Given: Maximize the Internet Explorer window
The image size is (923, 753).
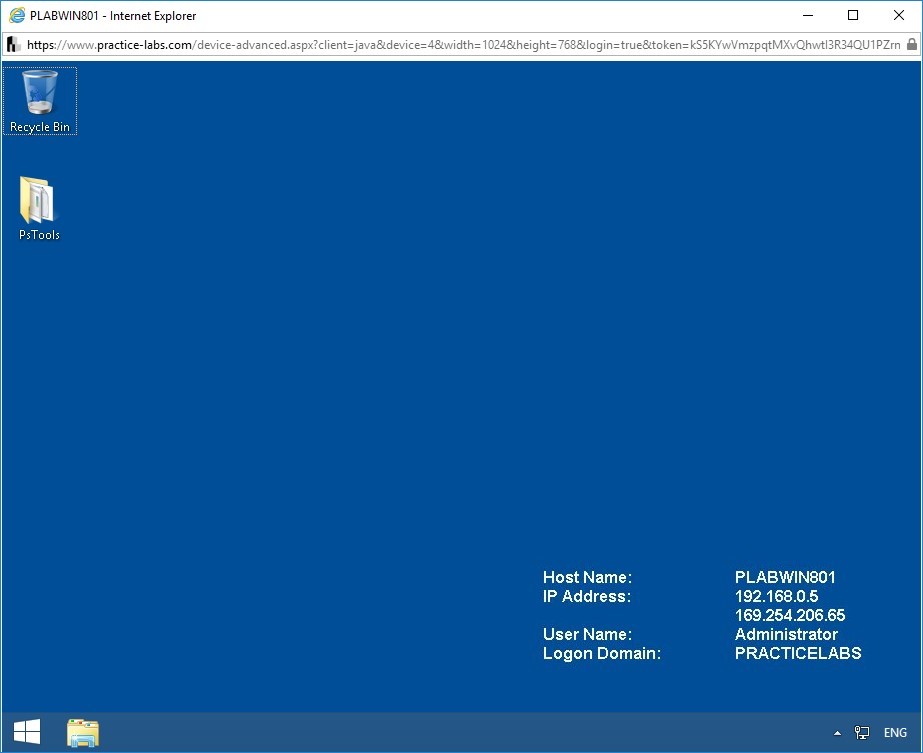Looking at the screenshot, I should pyautogui.click(x=853, y=15).
